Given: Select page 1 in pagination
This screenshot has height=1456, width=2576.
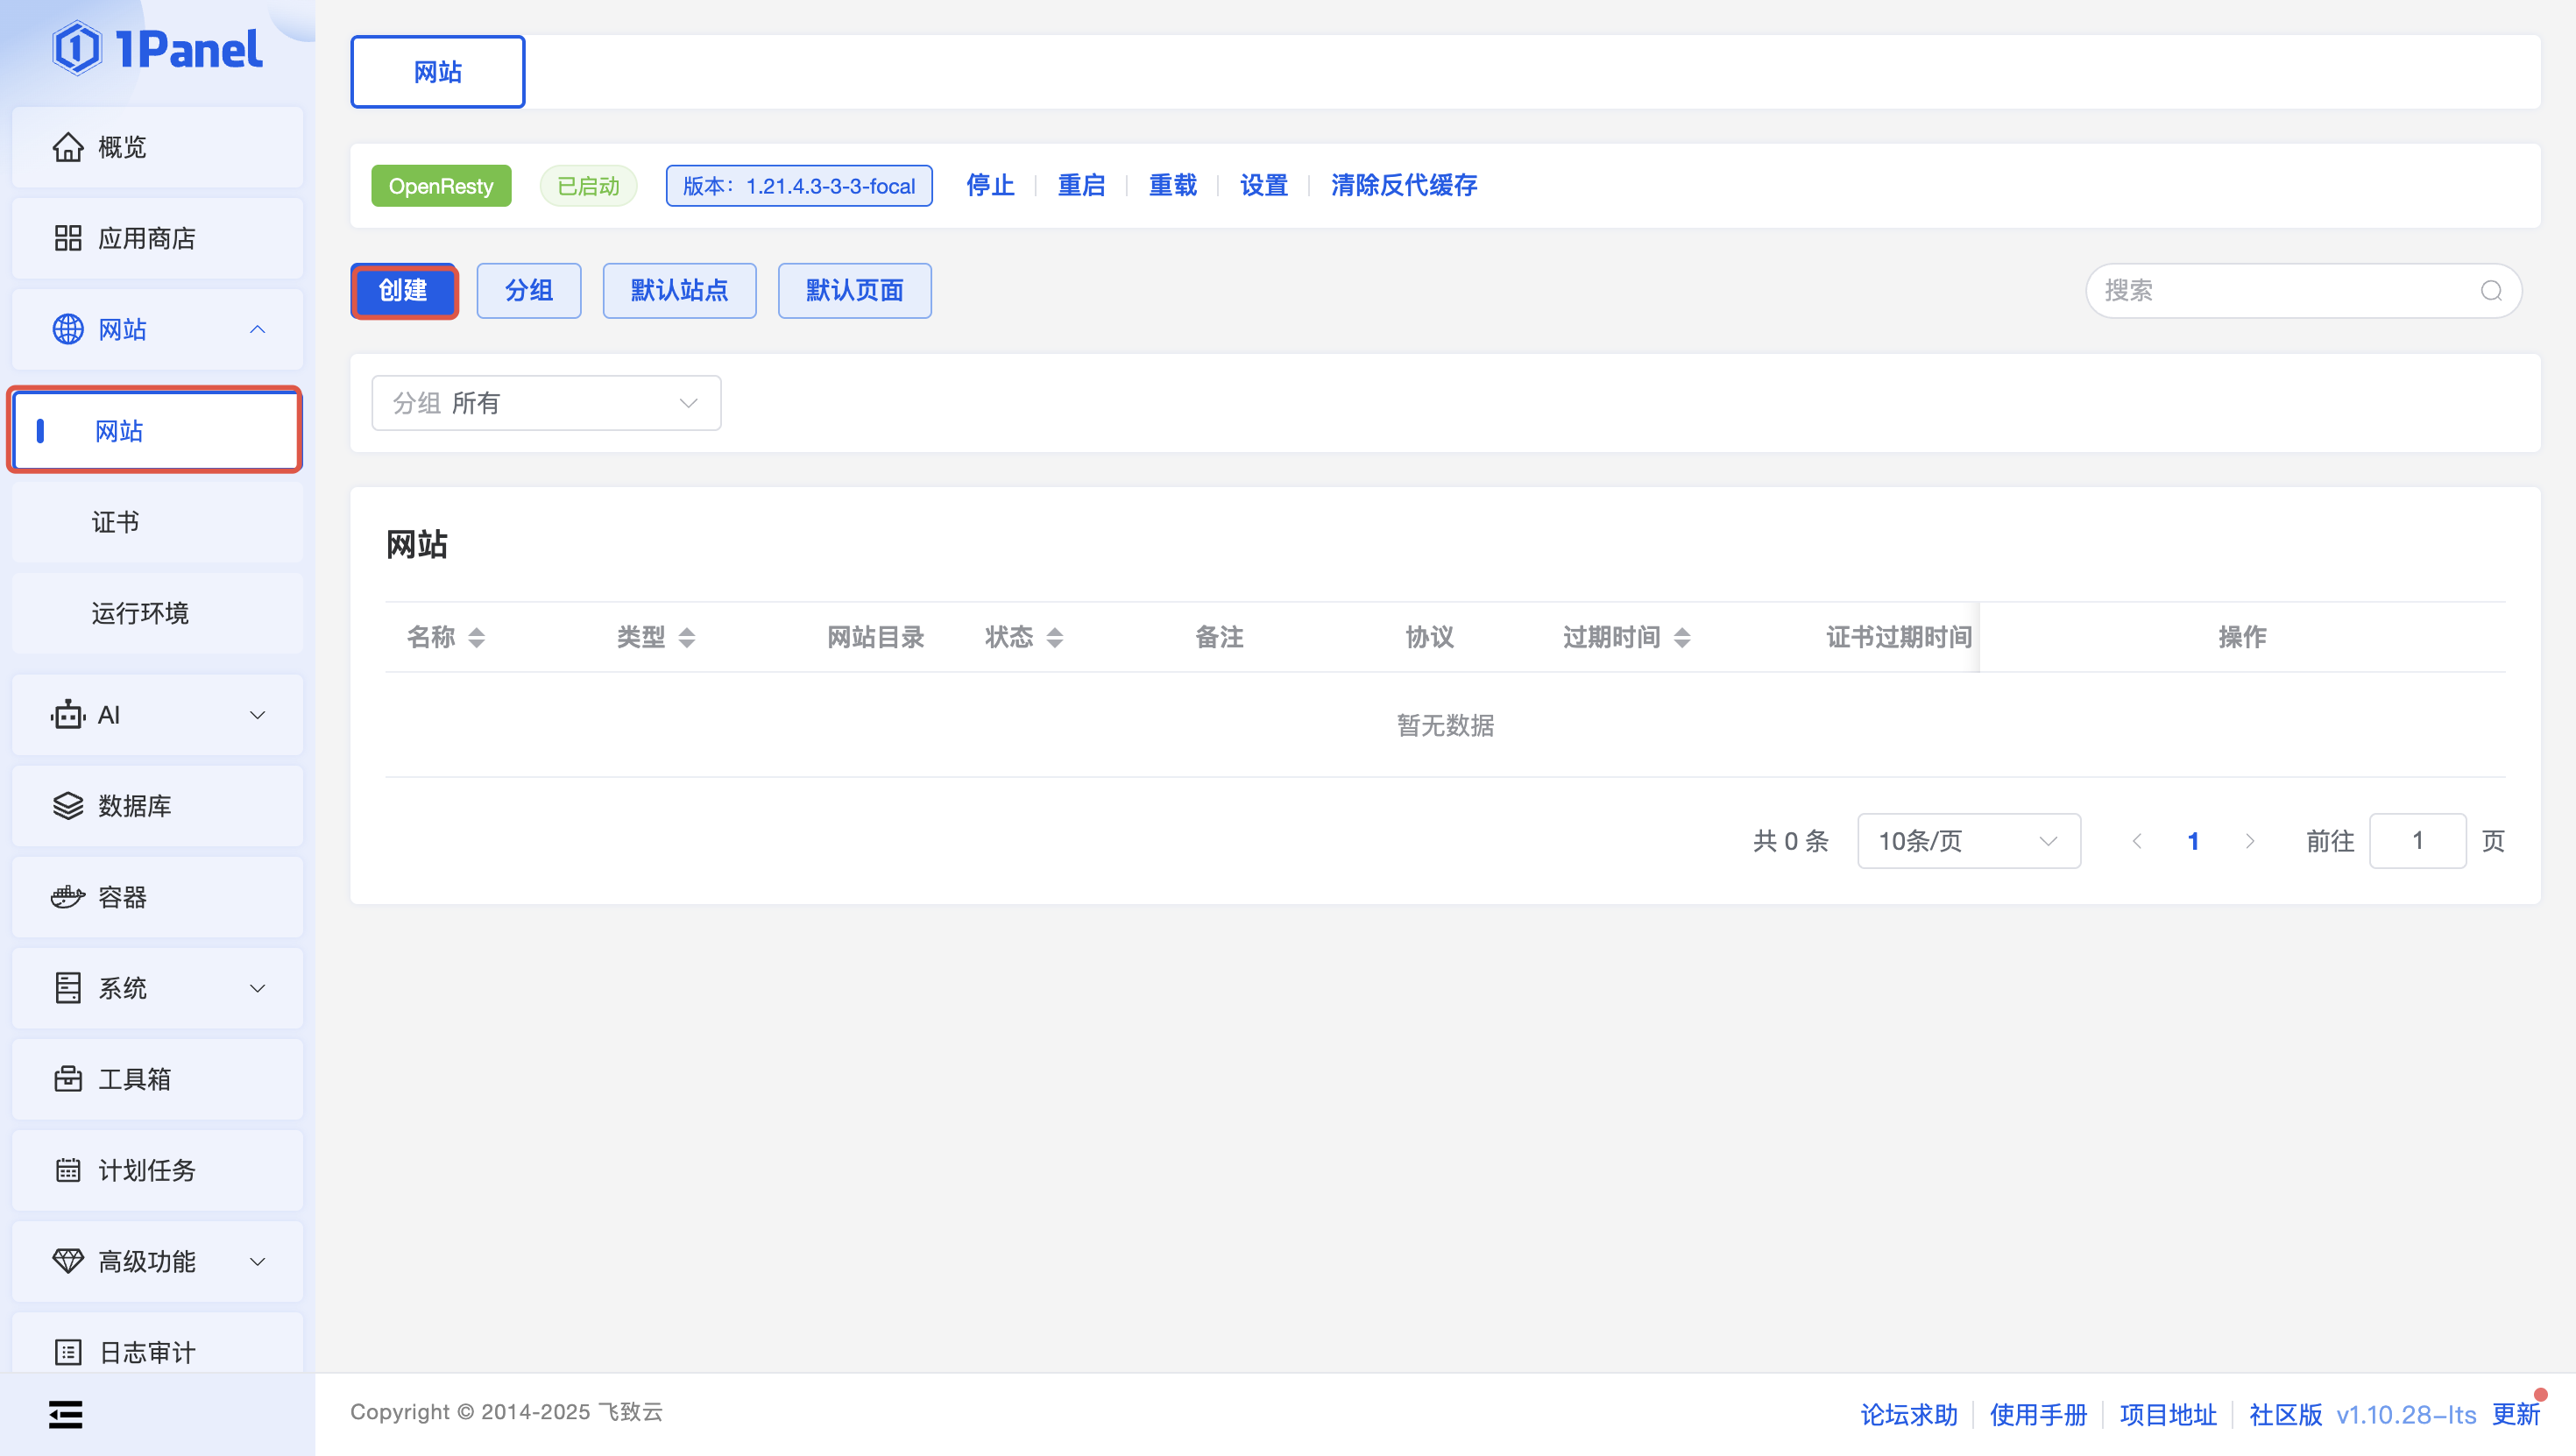Looking at the screenshot, I should (x=2193, y=841).
